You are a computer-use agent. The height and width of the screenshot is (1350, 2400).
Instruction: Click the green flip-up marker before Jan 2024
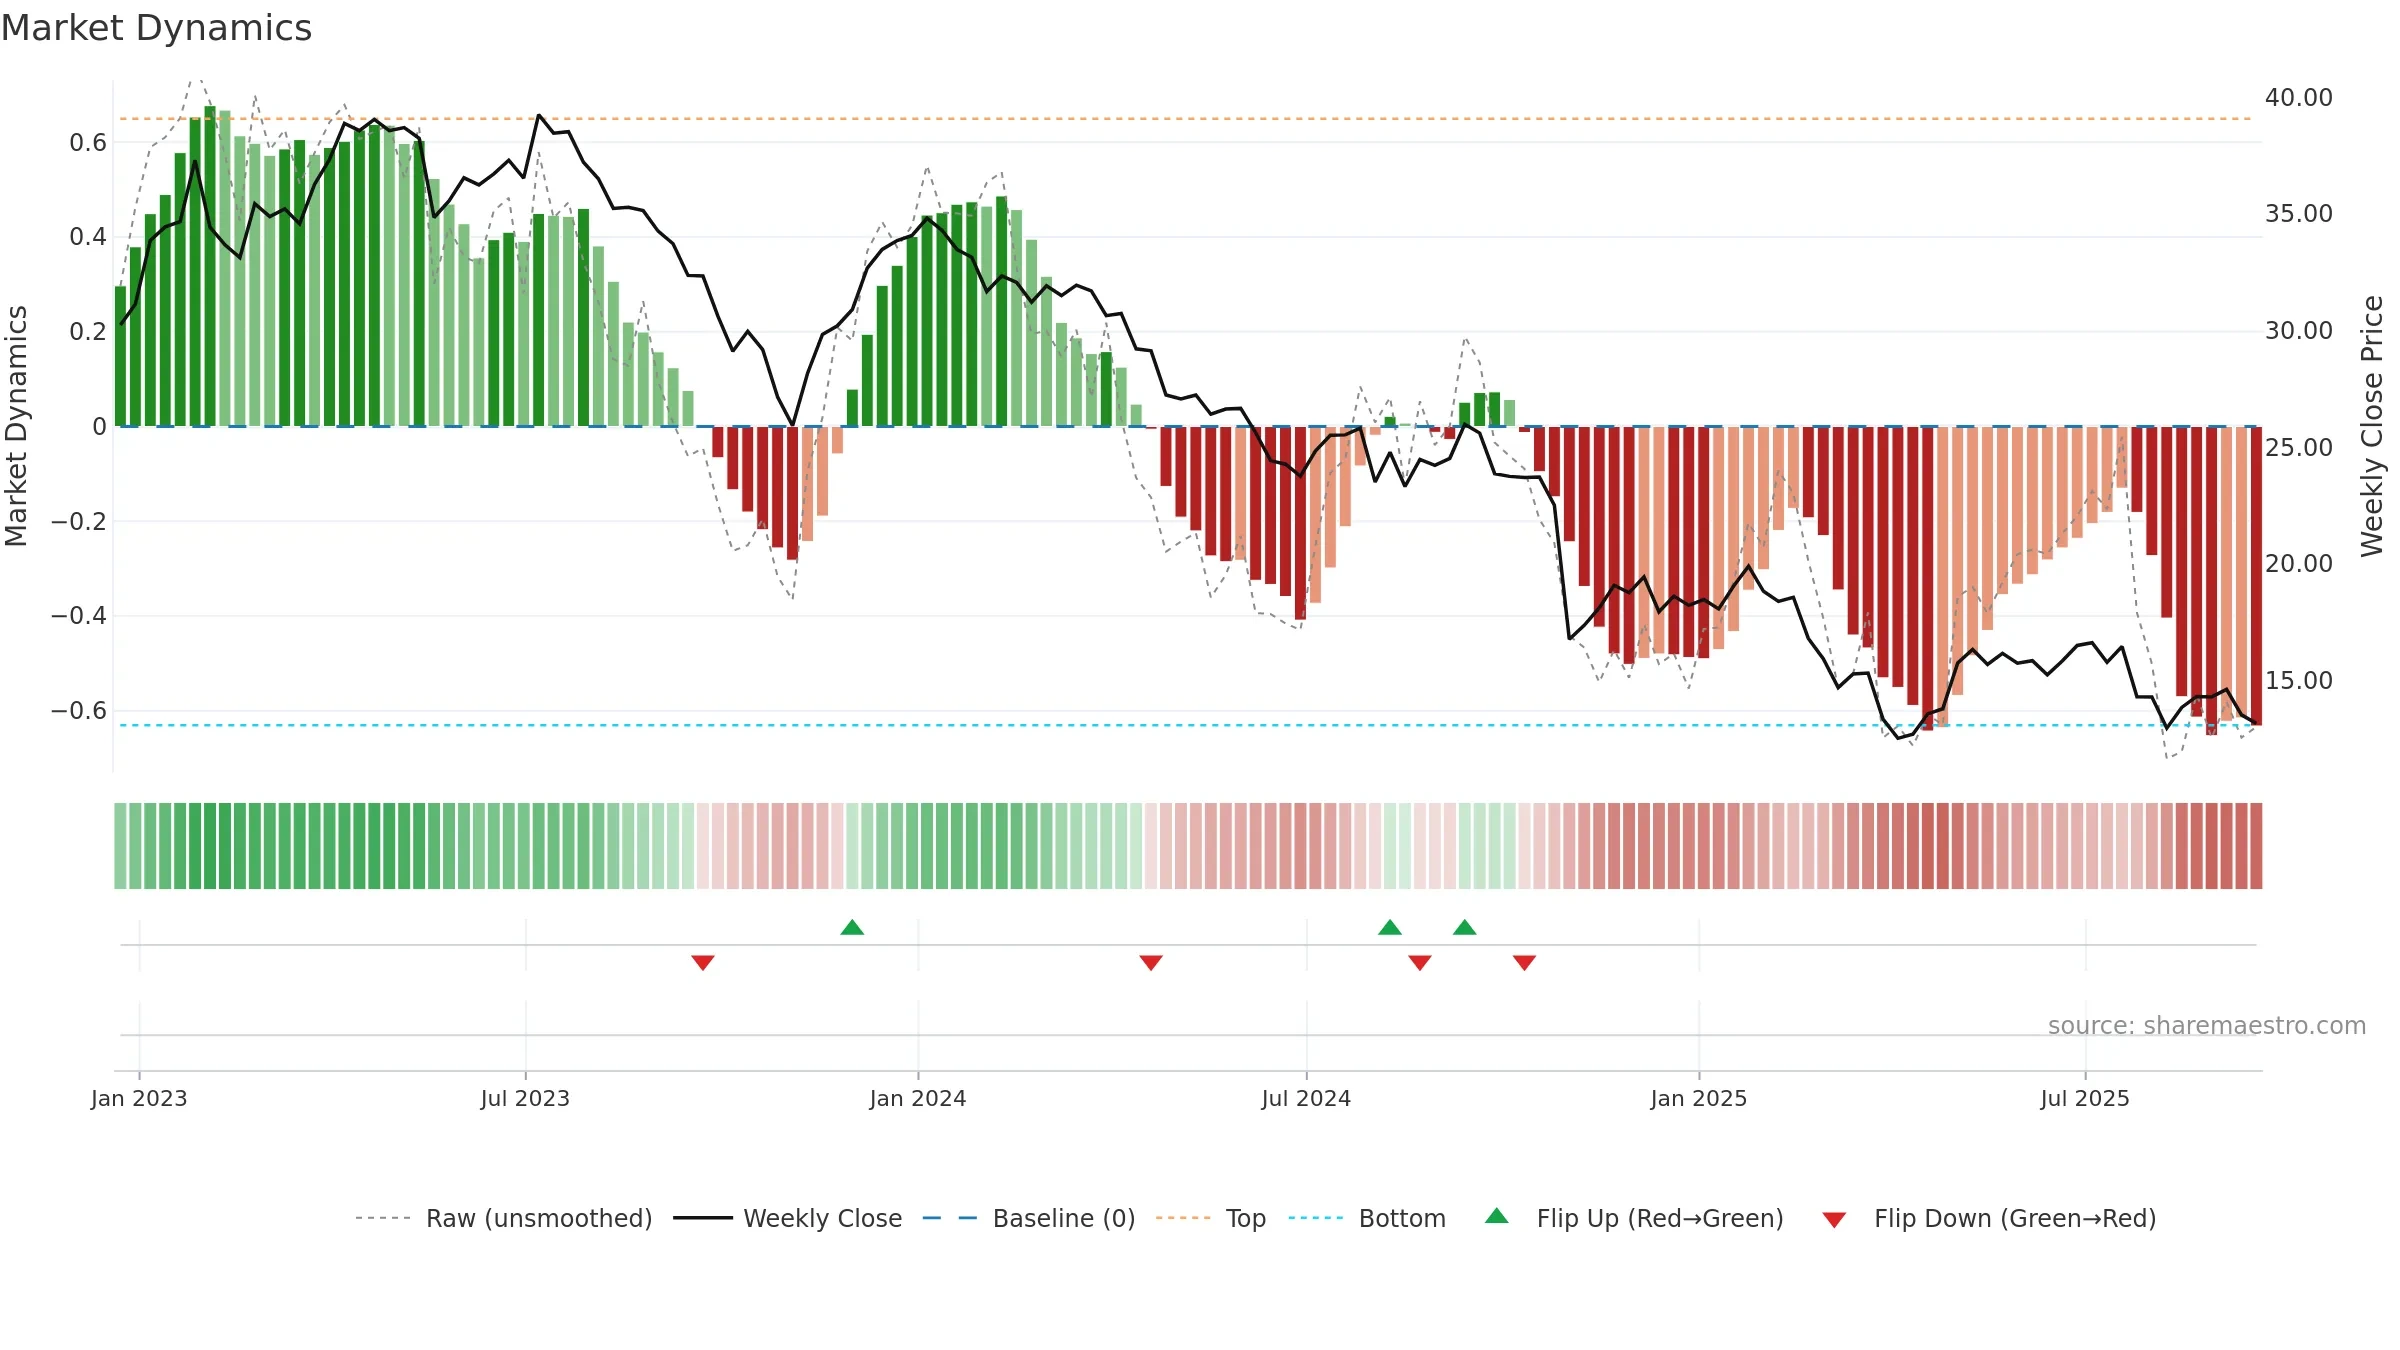(x=852, y=927)
